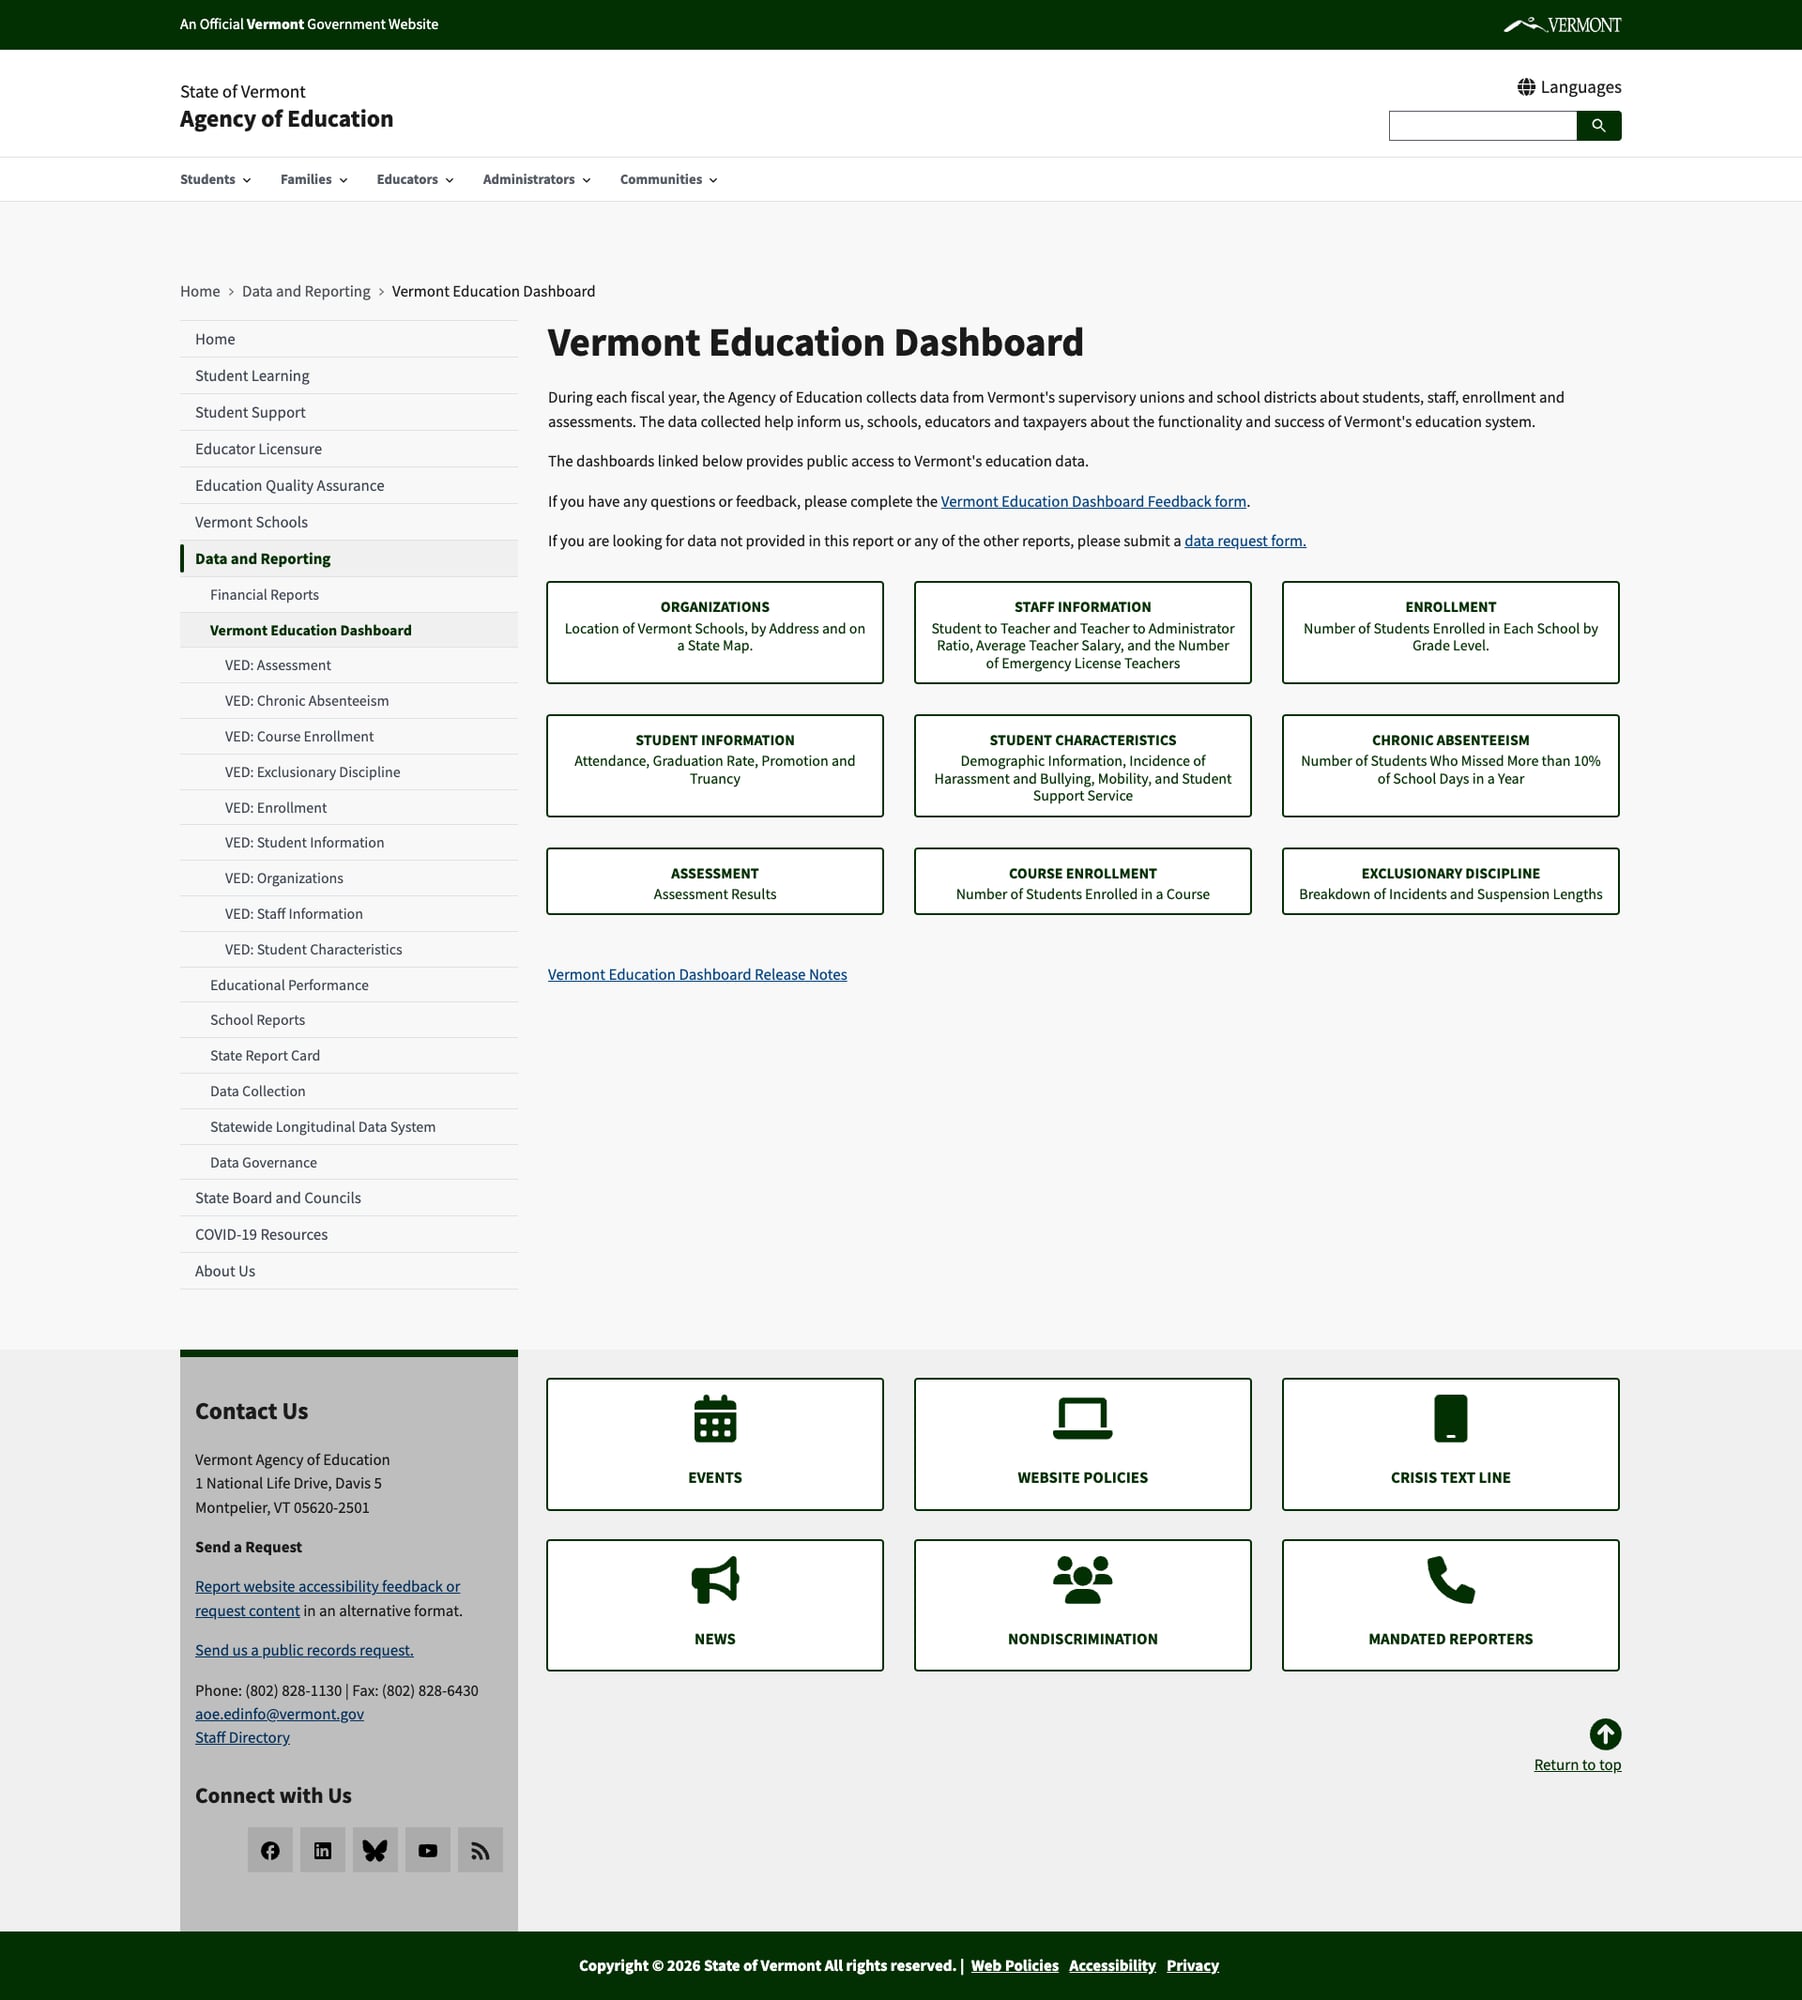Open the Chronic Absenteeism dashboard card
Viewport: 1802px width, 2000px height.
click(x=1451, y=765)
